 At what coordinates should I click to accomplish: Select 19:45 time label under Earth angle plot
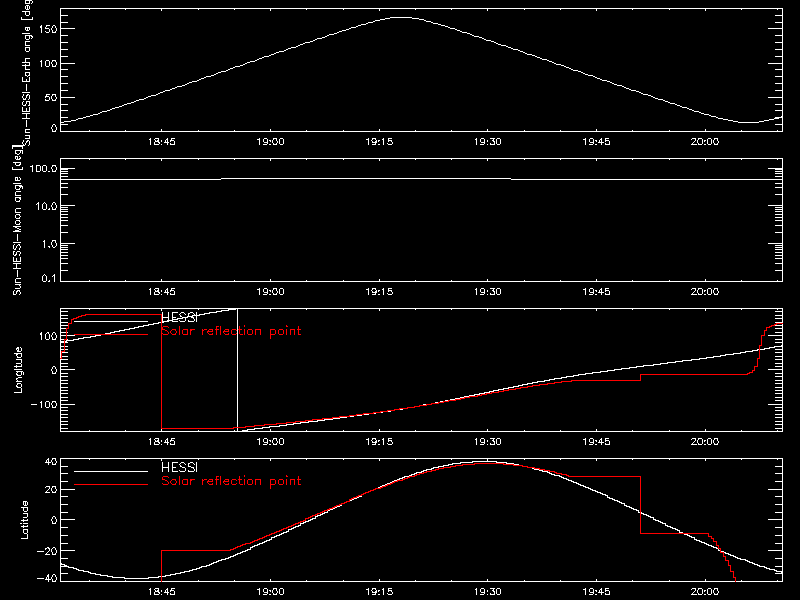(596, 141)
